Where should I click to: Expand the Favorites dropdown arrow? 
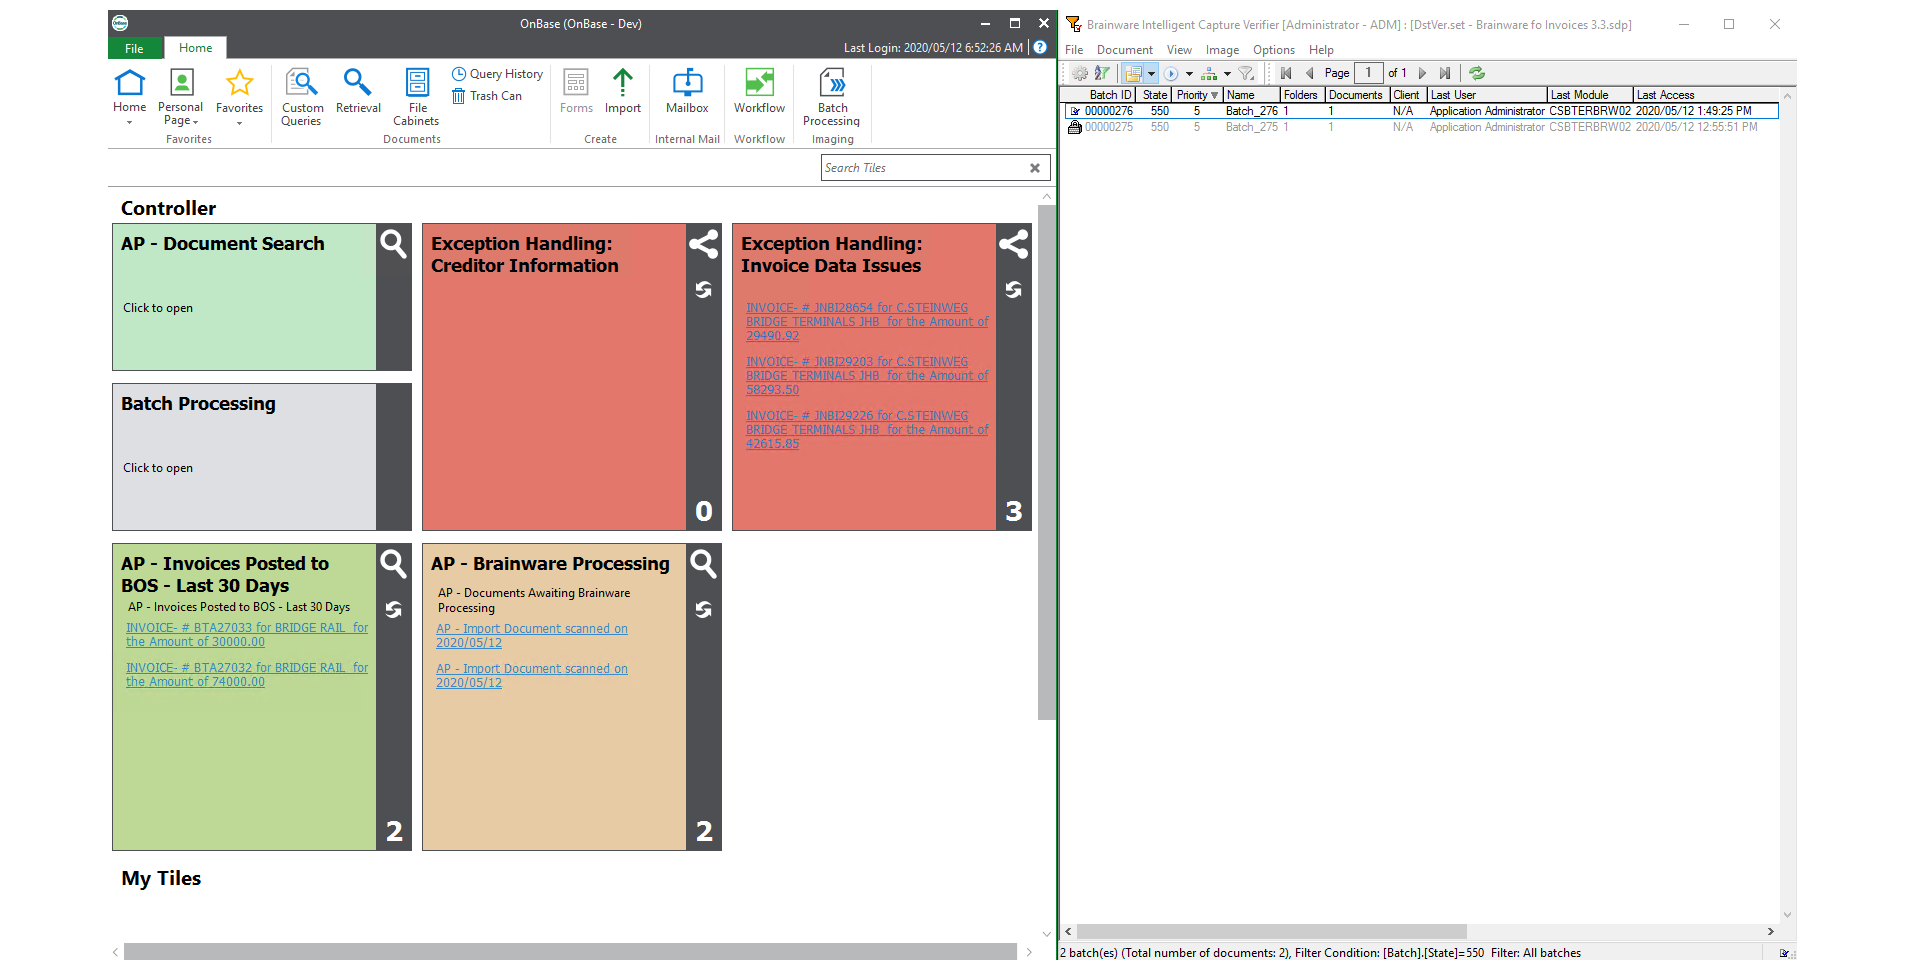pos(240,123)
